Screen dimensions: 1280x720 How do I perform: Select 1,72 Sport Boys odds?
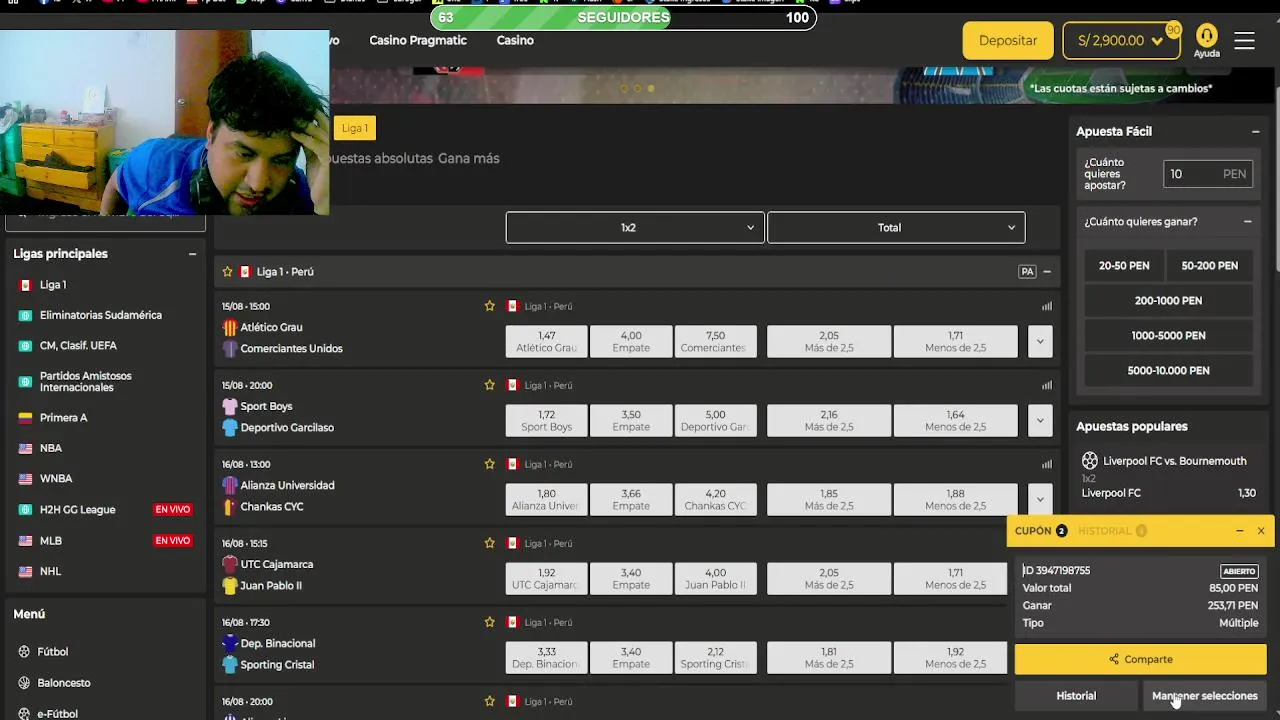click(546, 420)
